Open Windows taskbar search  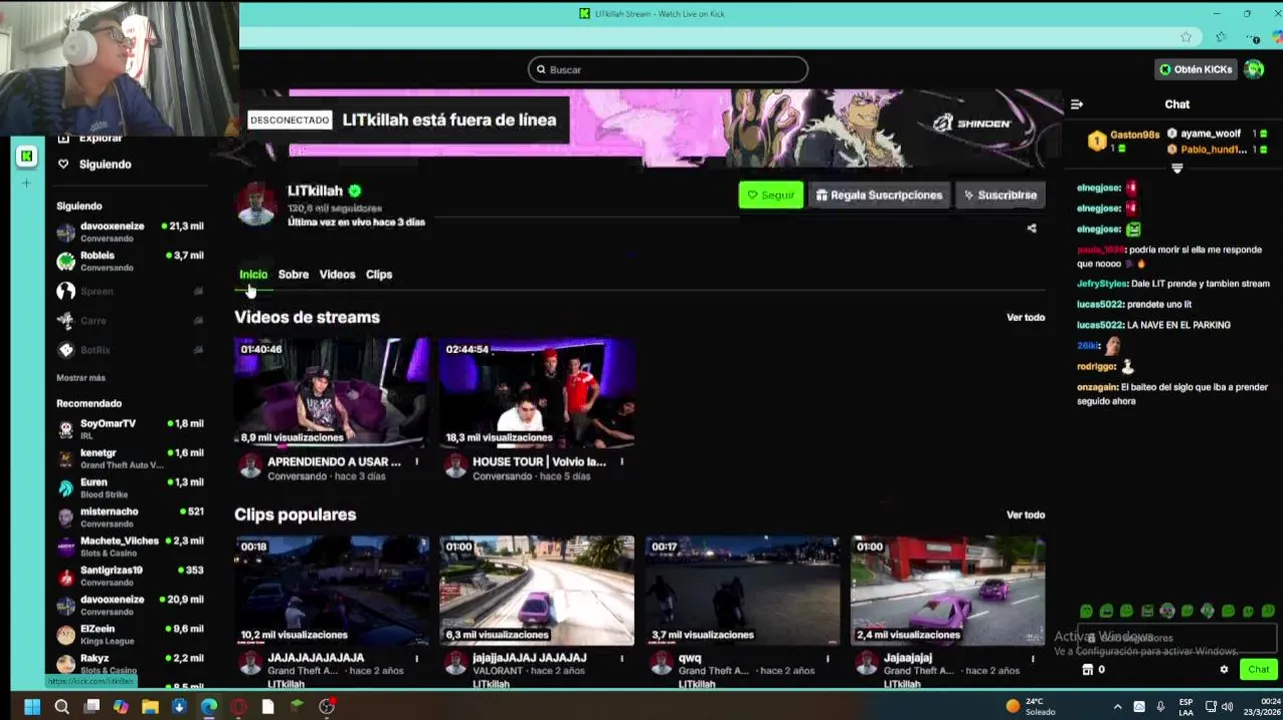tap(62, 707)
